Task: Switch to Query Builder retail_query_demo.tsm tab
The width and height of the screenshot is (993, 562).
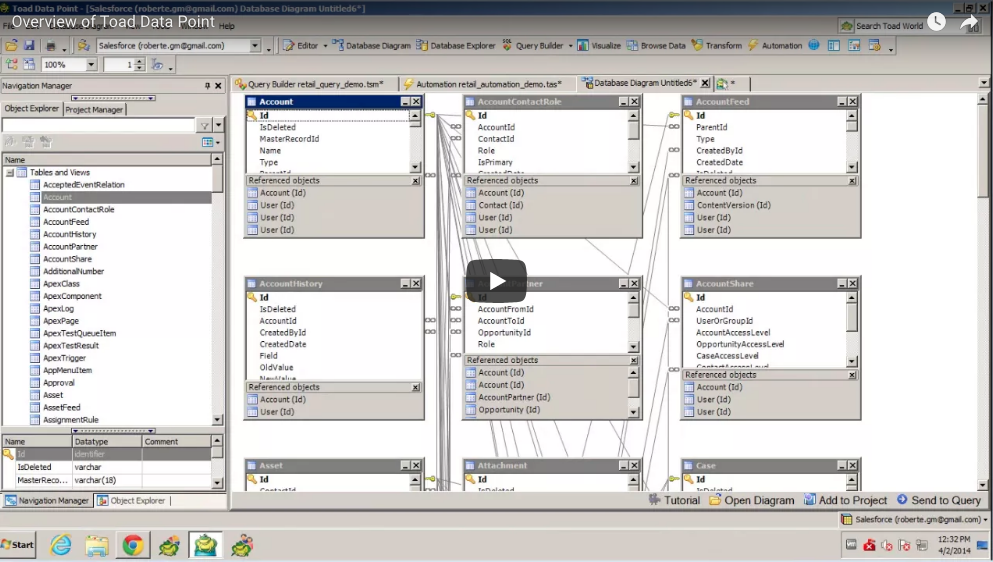Action: [x=312, y=84]
